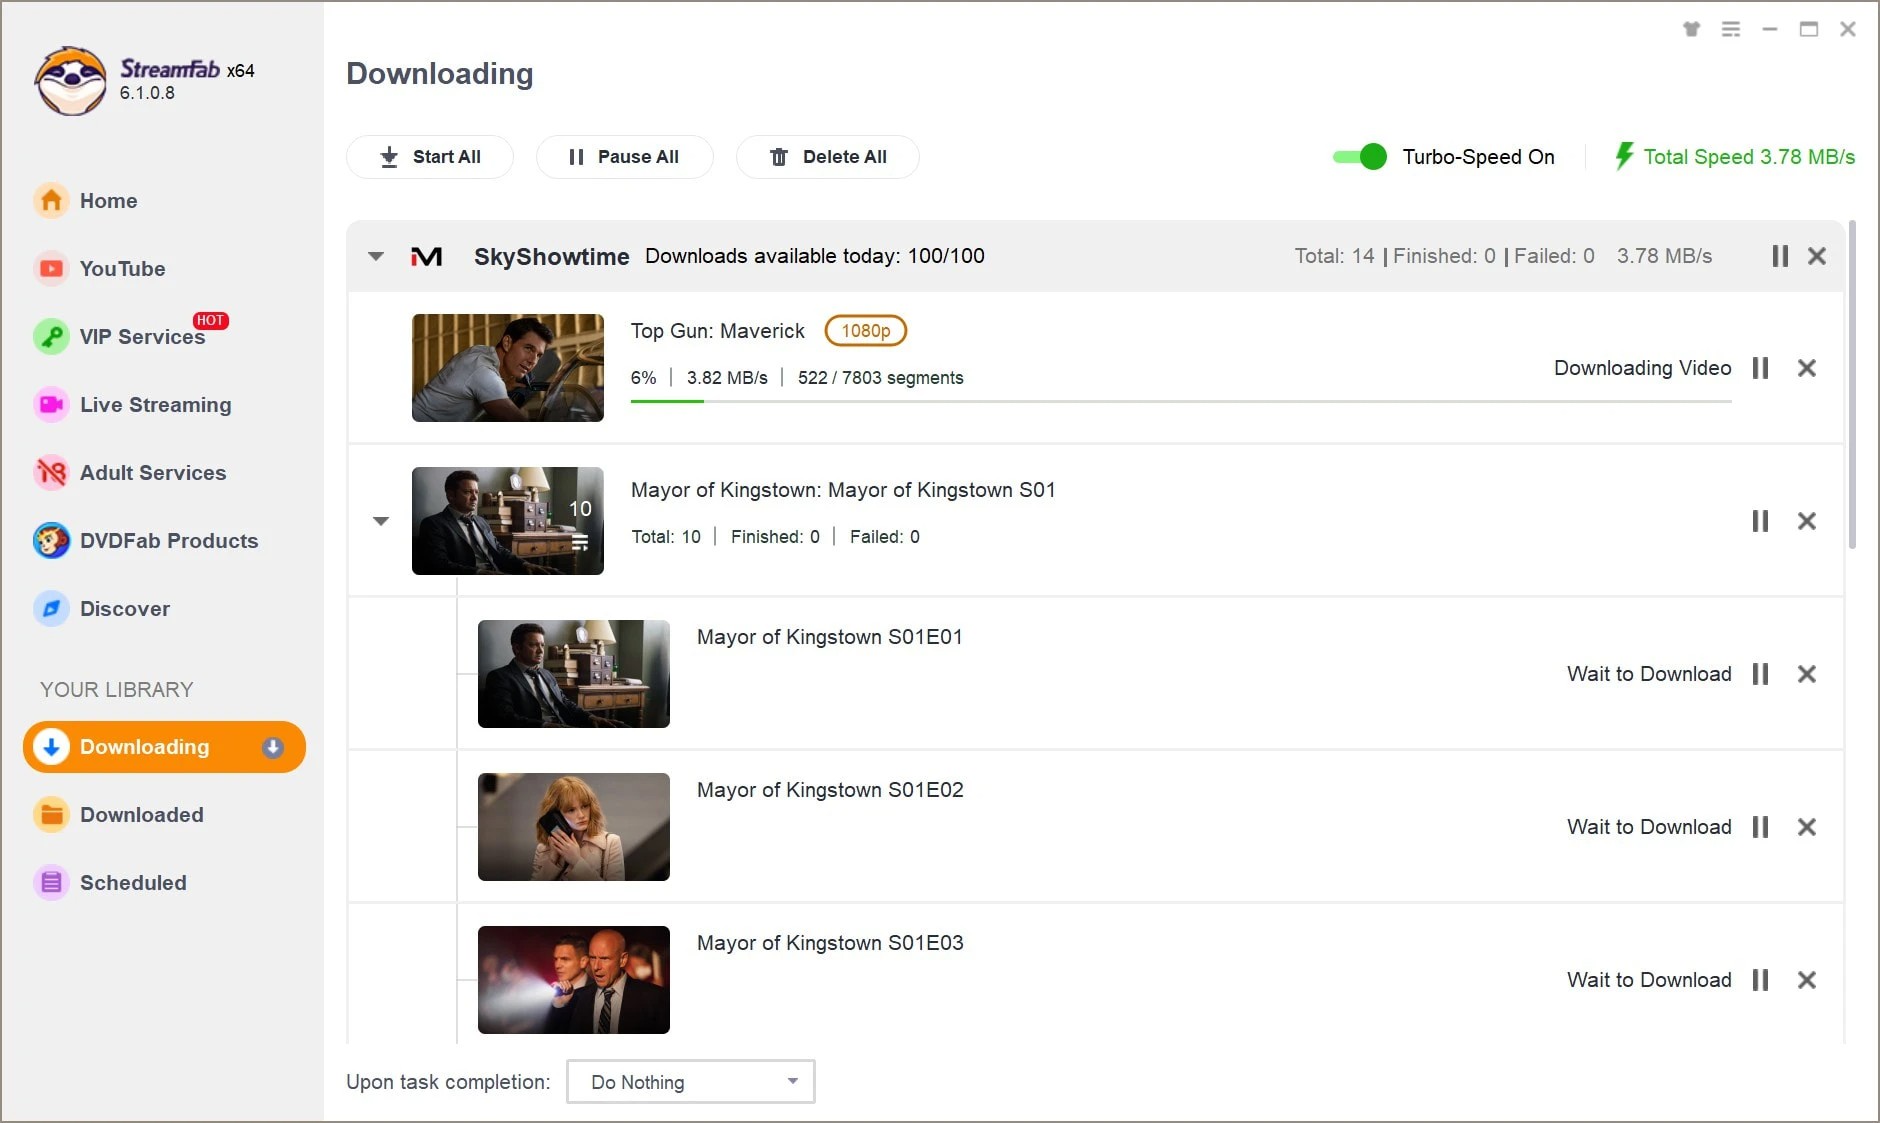
Task: Click the S01E02 episode thumbnail
Action: (x=574, y=827)
